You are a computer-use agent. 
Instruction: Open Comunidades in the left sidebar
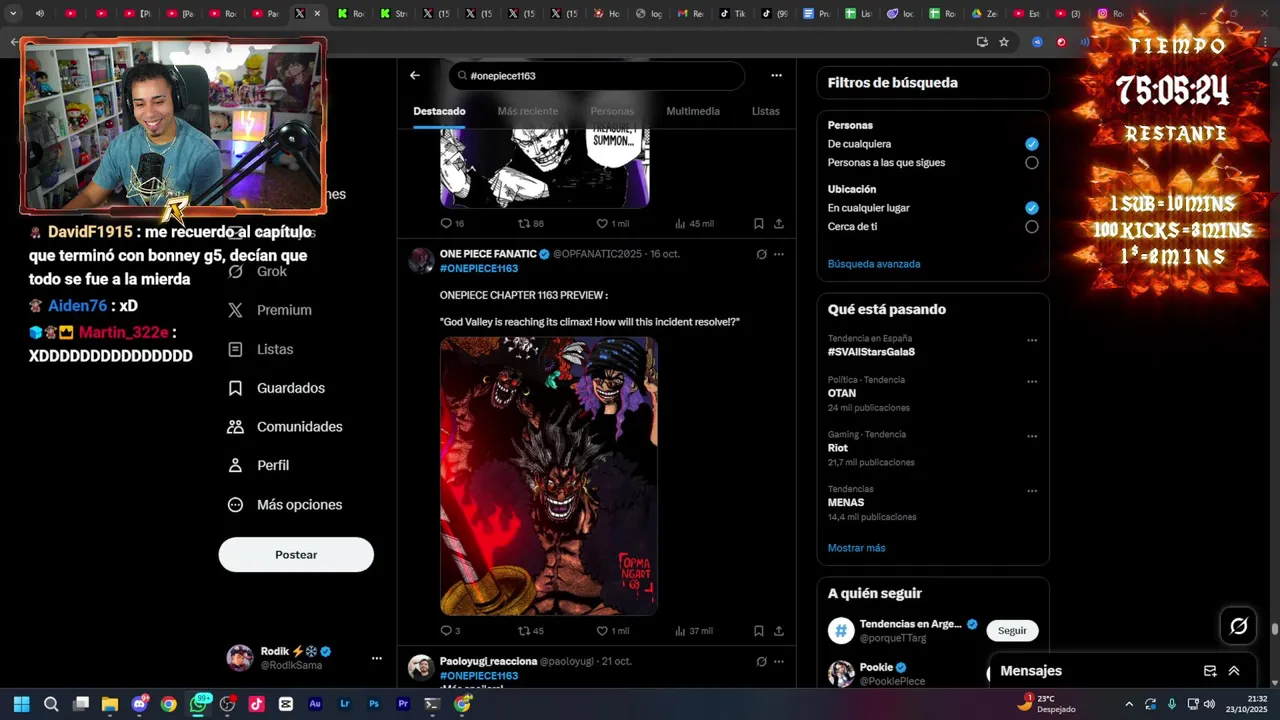[x=286, y=427]
